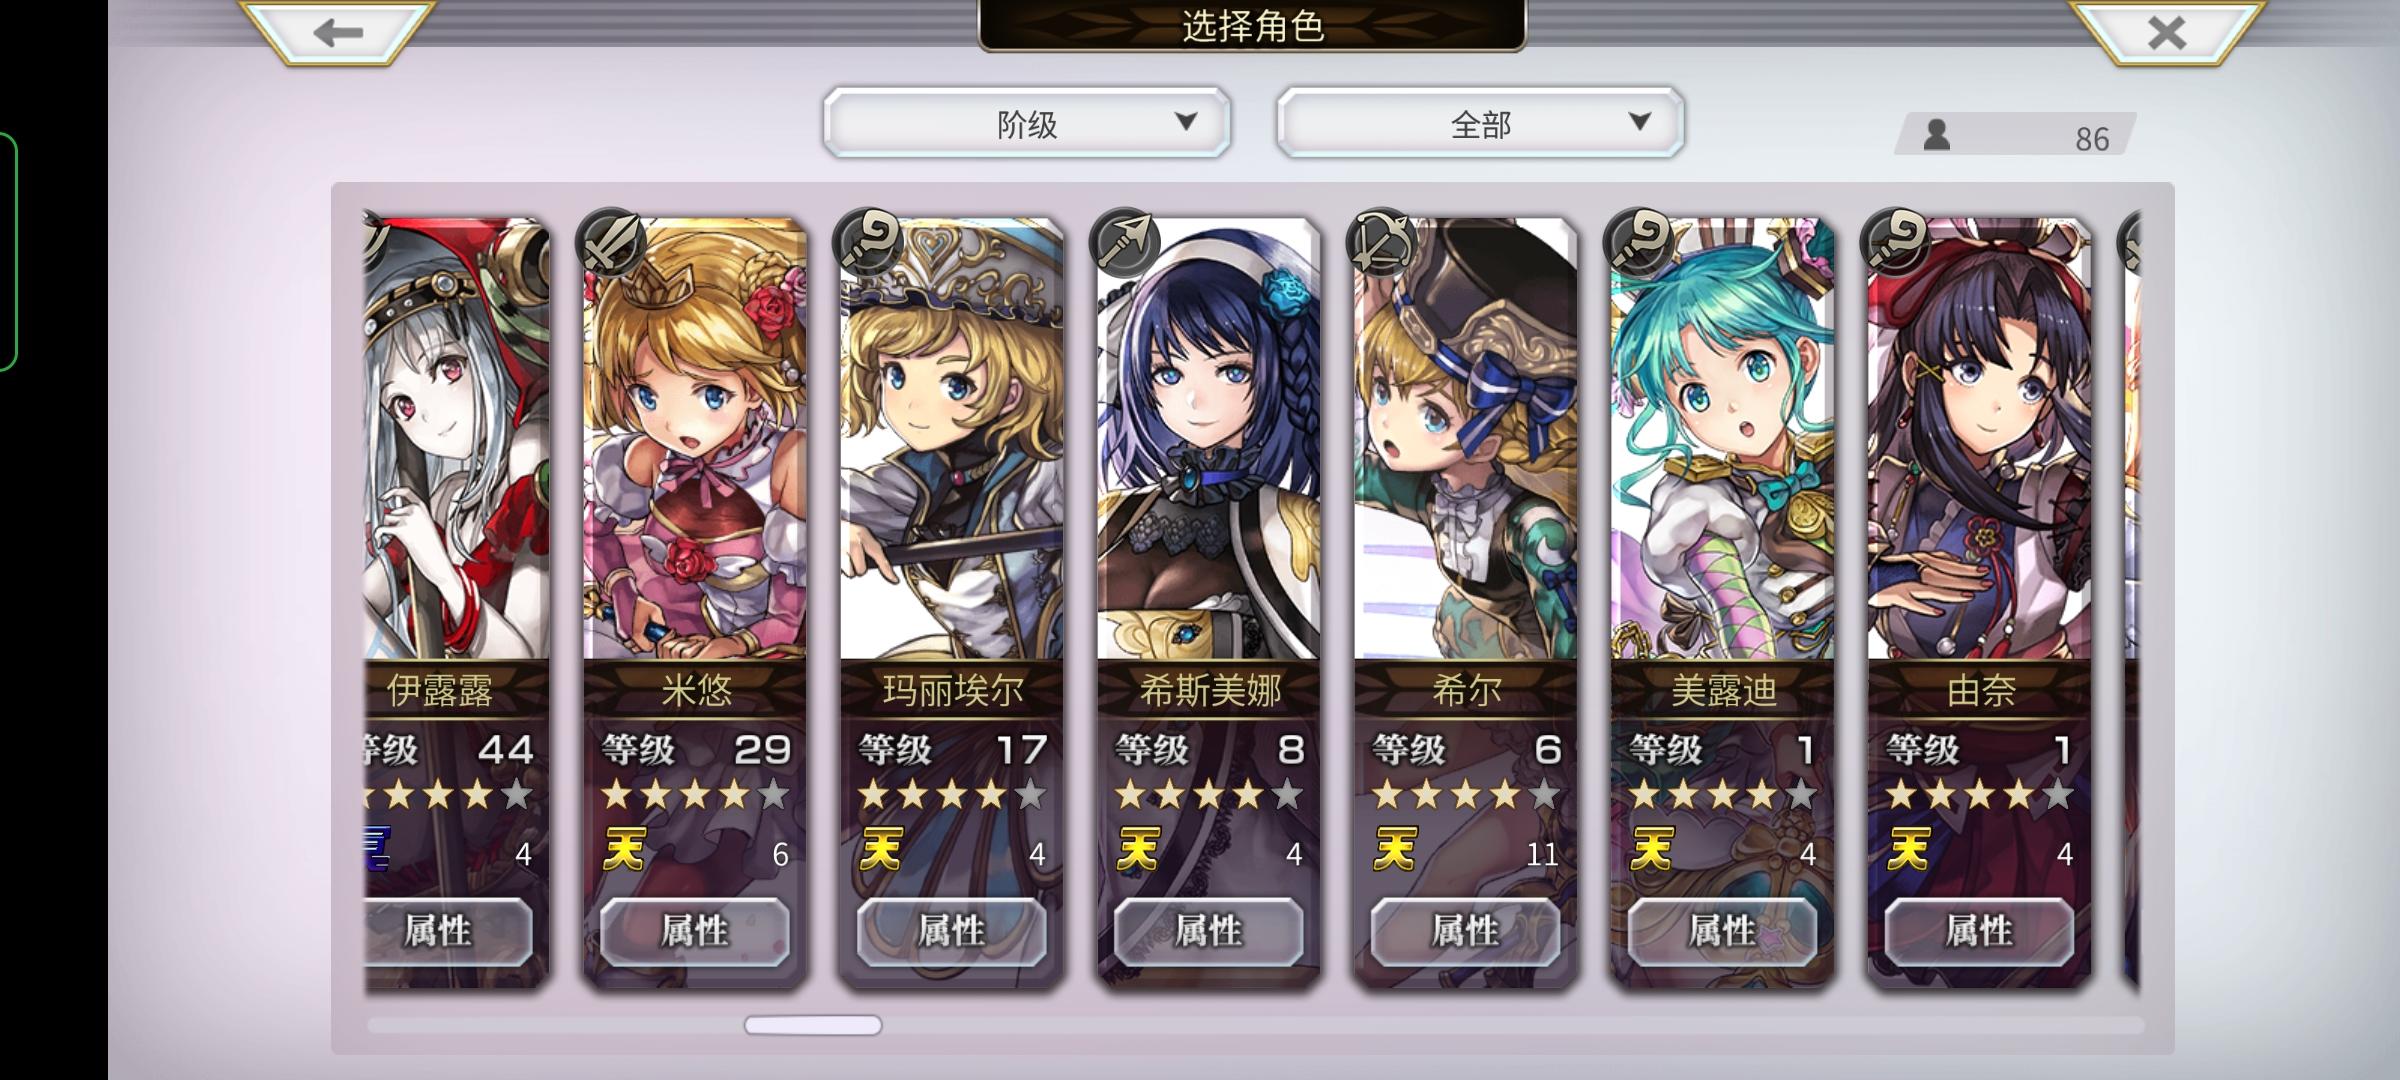2400x1080 pixels.
Task: Open 属性 of 由奈
Action: [1980, 932]
